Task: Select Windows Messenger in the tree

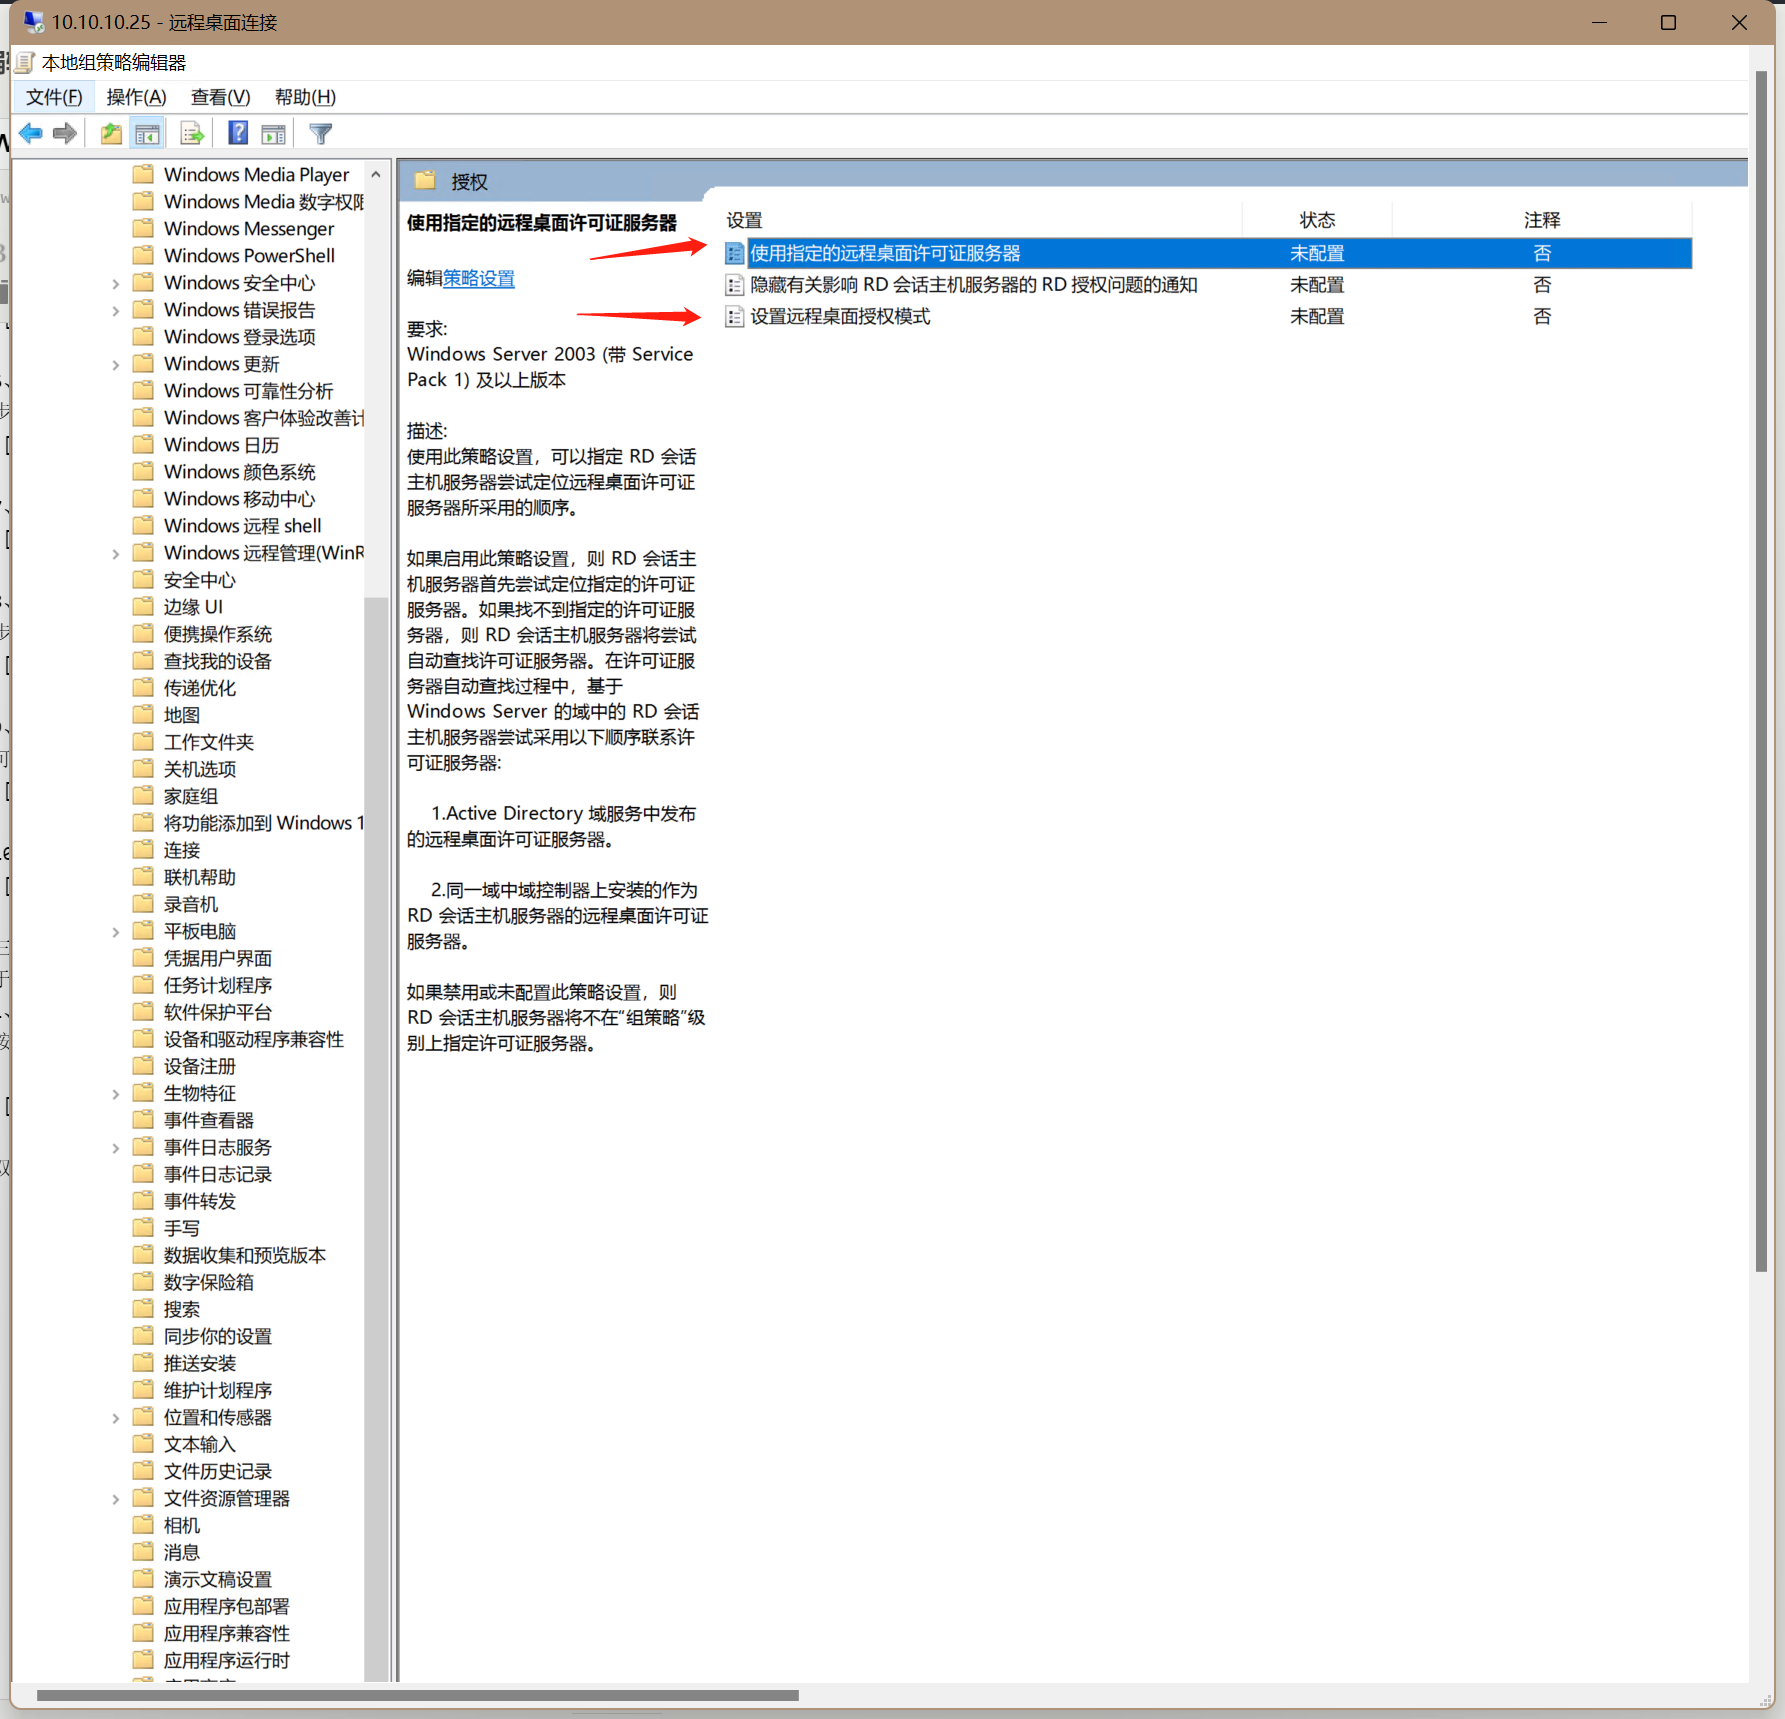Action: 249,229
